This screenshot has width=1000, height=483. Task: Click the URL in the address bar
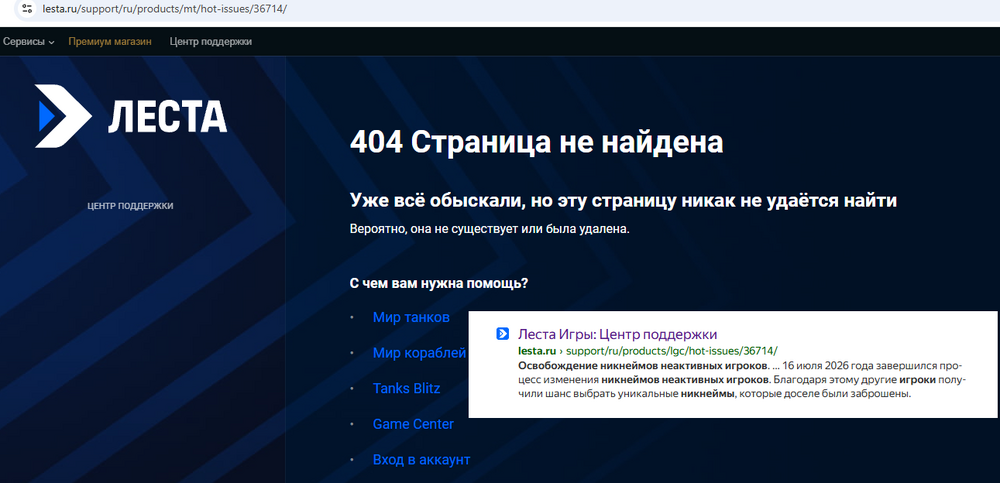[165, 10]
